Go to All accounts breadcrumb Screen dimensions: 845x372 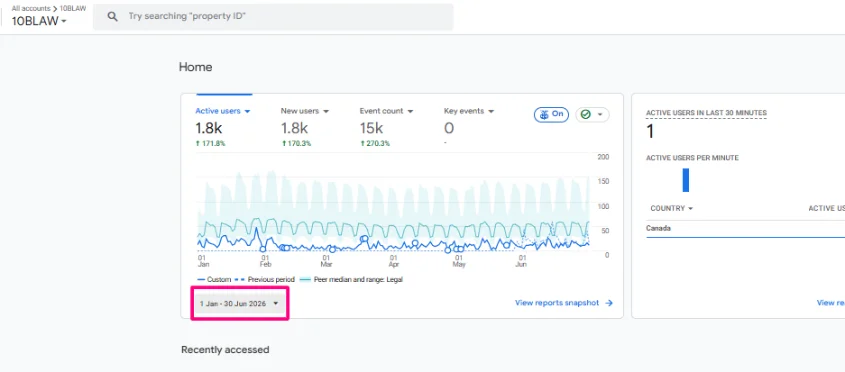[x=31, y=9]
